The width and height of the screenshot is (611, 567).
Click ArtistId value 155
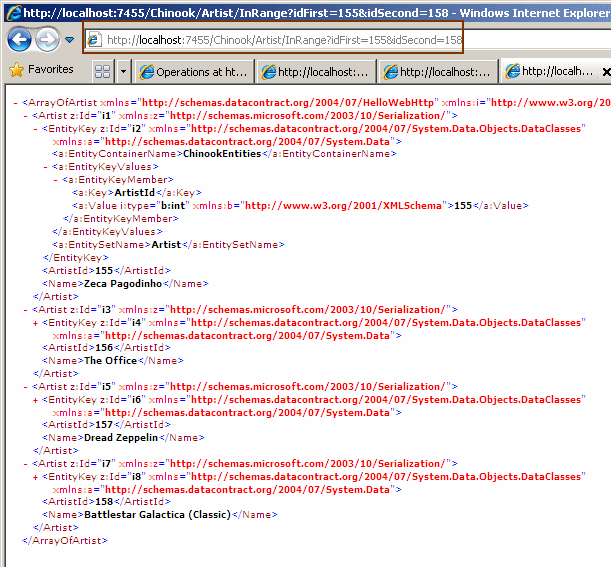coord(104,270)
